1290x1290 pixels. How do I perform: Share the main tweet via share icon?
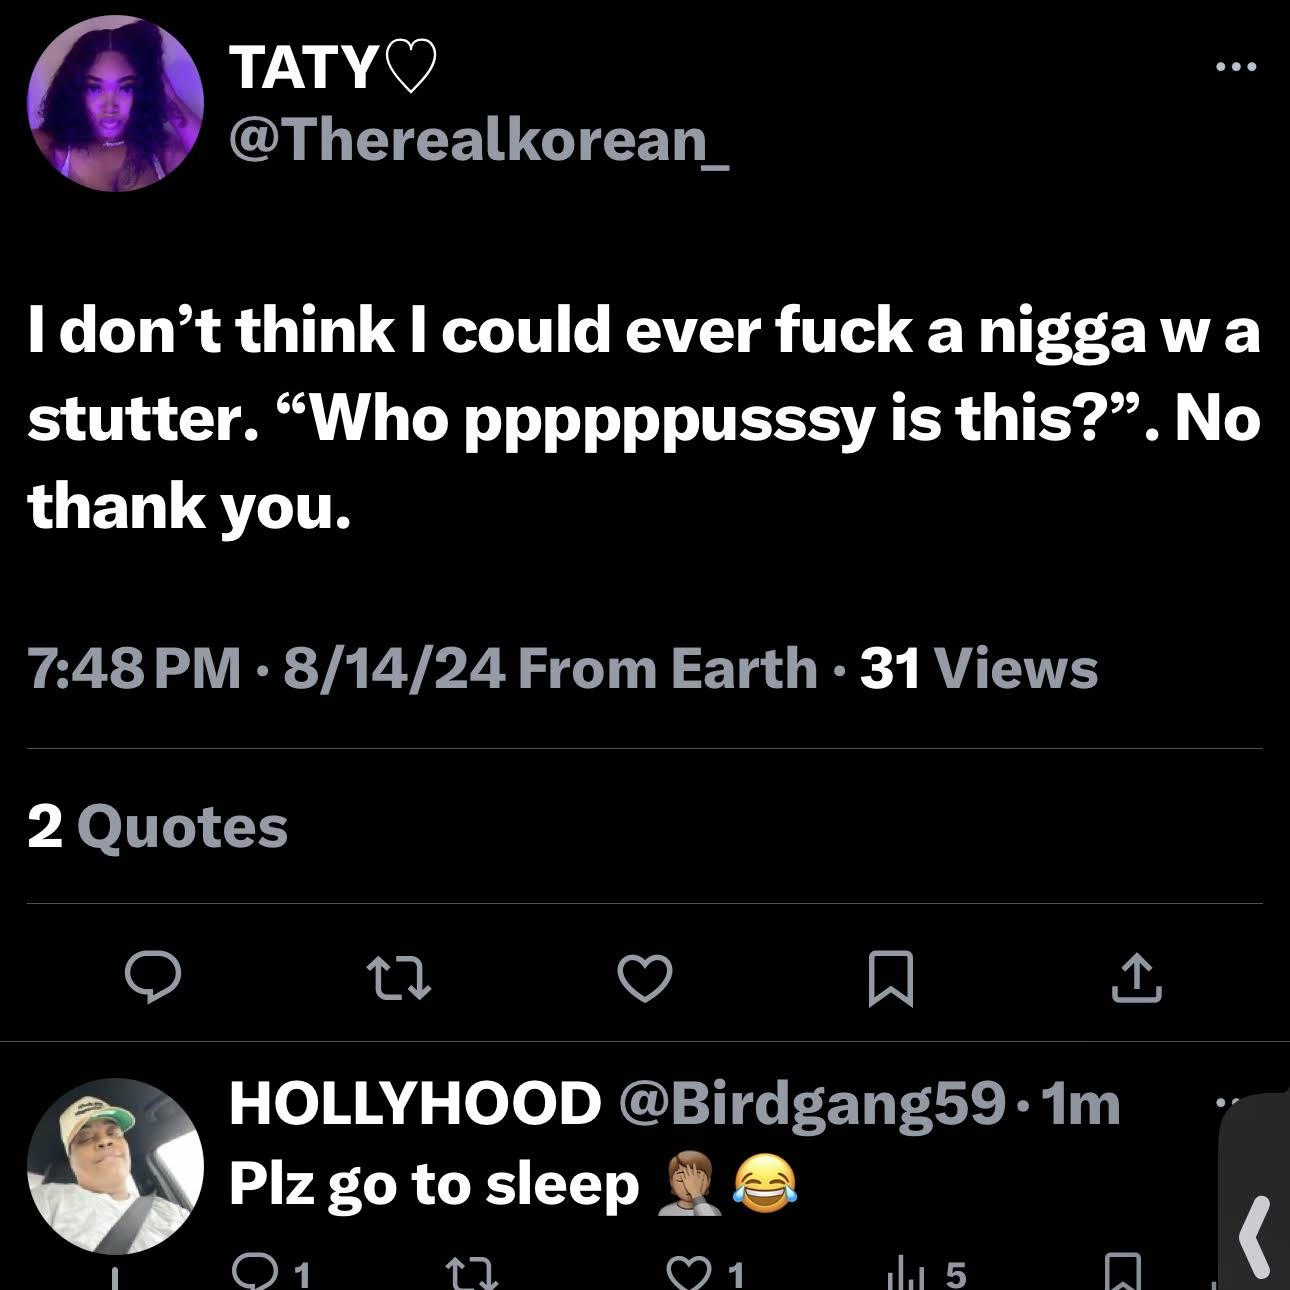[x=1137, y=977]
